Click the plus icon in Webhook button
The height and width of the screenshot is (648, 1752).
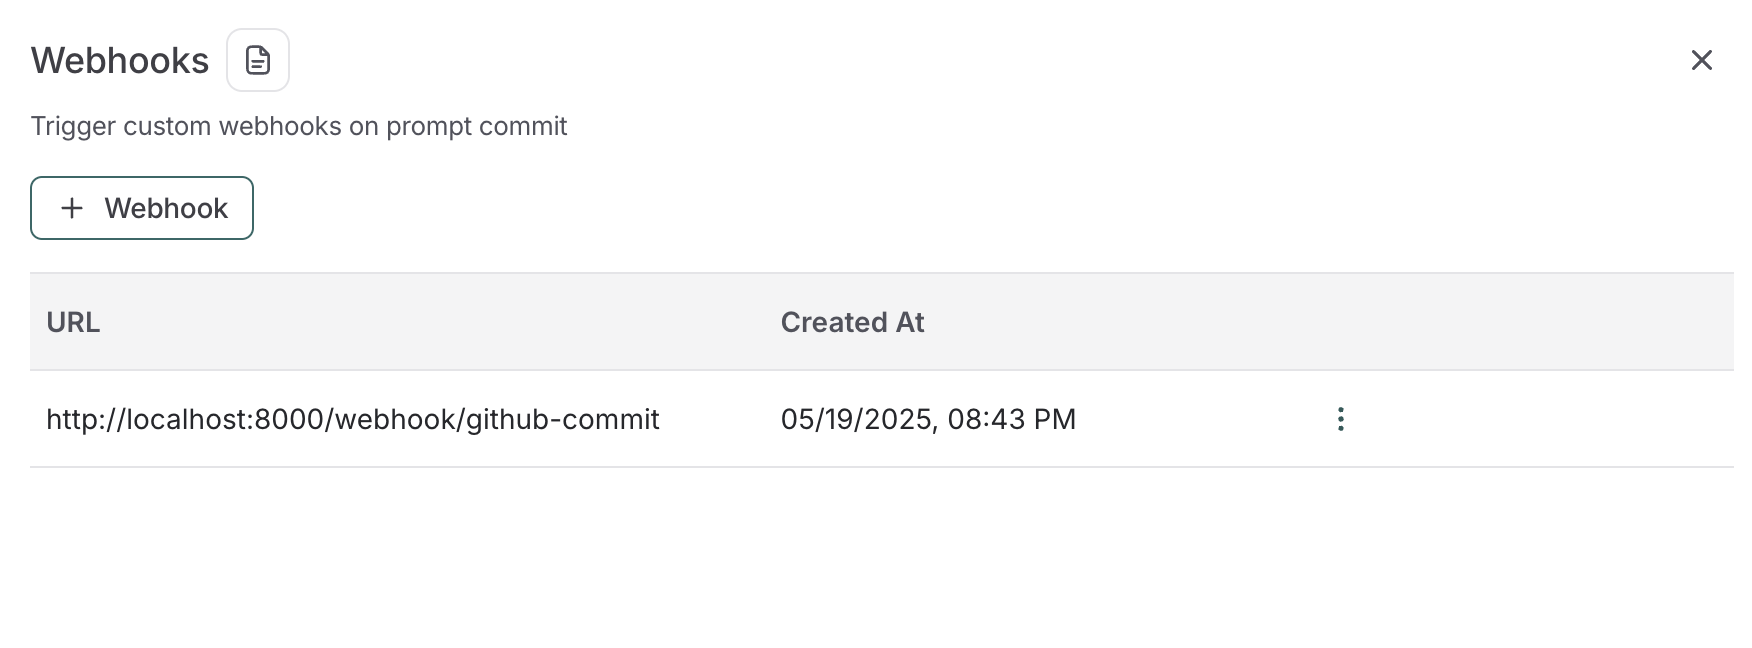pos(72,208)
